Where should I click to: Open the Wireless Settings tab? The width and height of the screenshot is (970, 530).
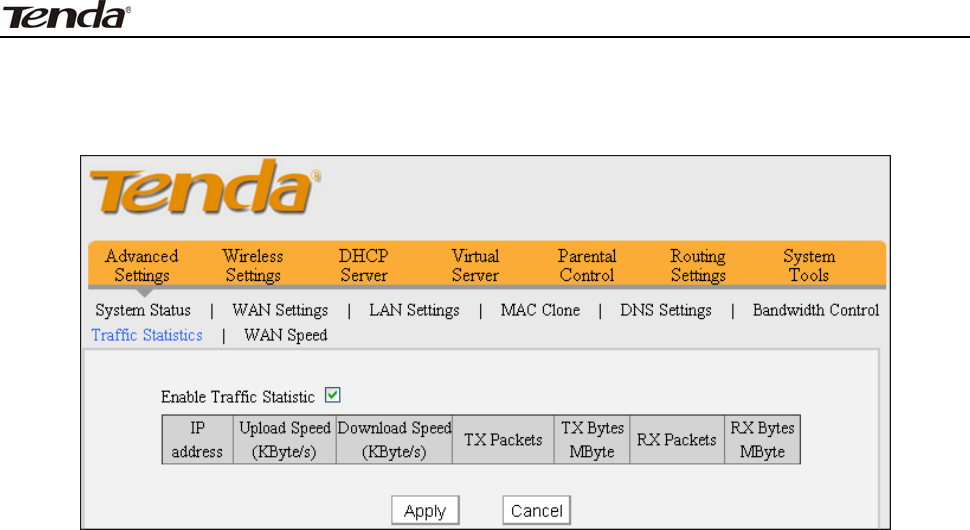click(x=252, y=265)
